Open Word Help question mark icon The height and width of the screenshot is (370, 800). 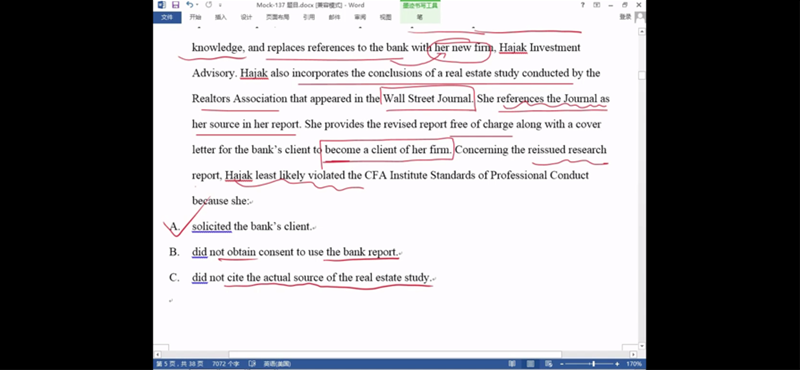(583, 5)
